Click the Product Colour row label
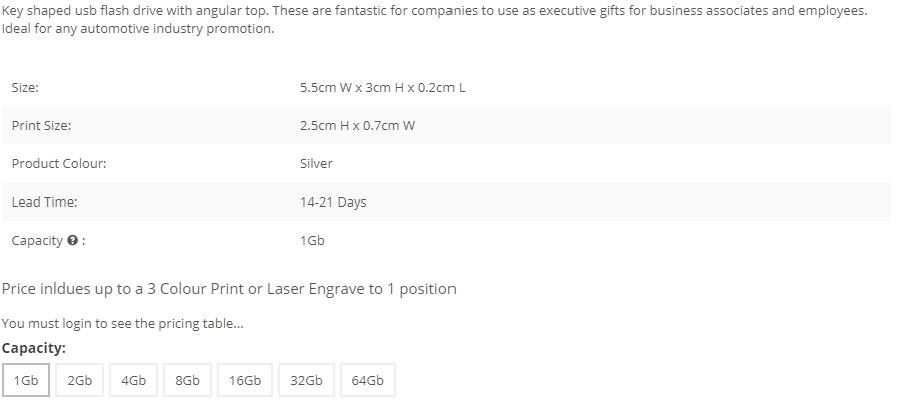The width and height of the screenshot is (898, 402). click(x=59, y=164)
